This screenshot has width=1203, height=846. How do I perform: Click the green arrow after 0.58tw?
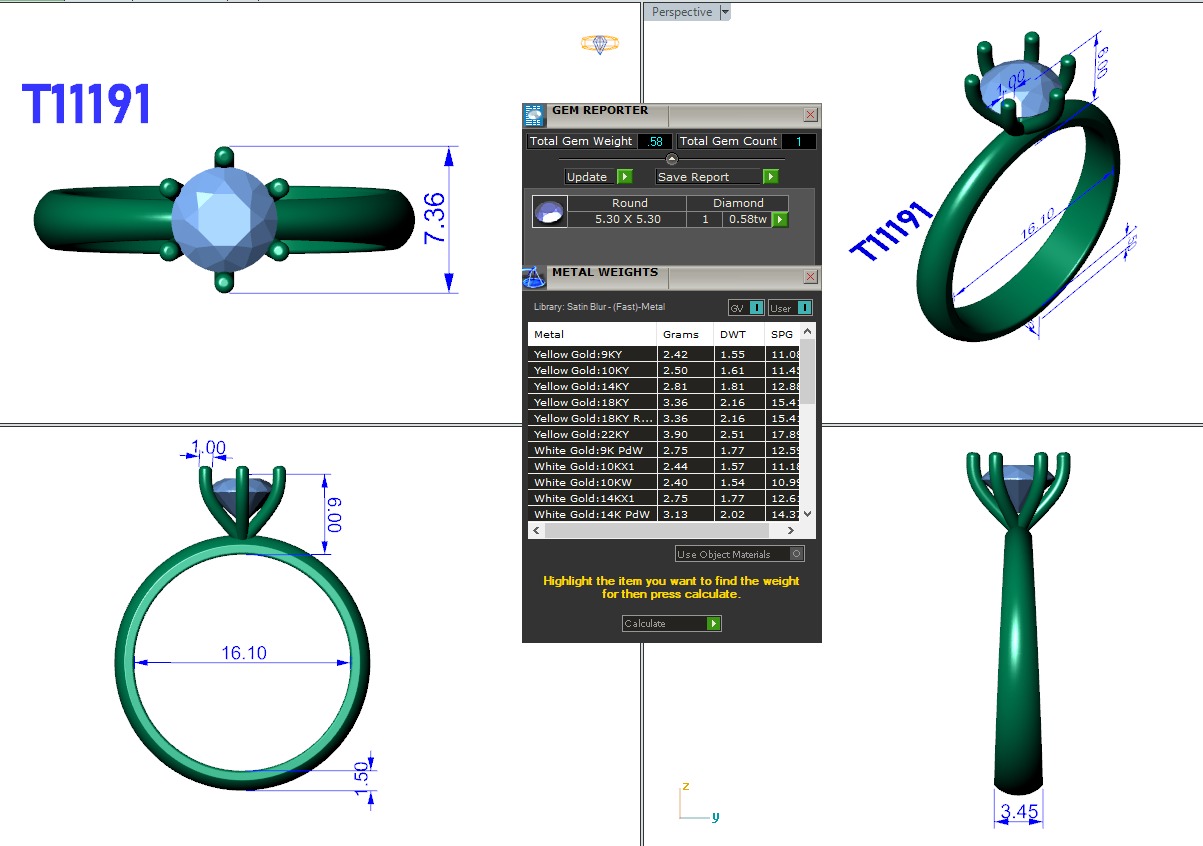780,219
